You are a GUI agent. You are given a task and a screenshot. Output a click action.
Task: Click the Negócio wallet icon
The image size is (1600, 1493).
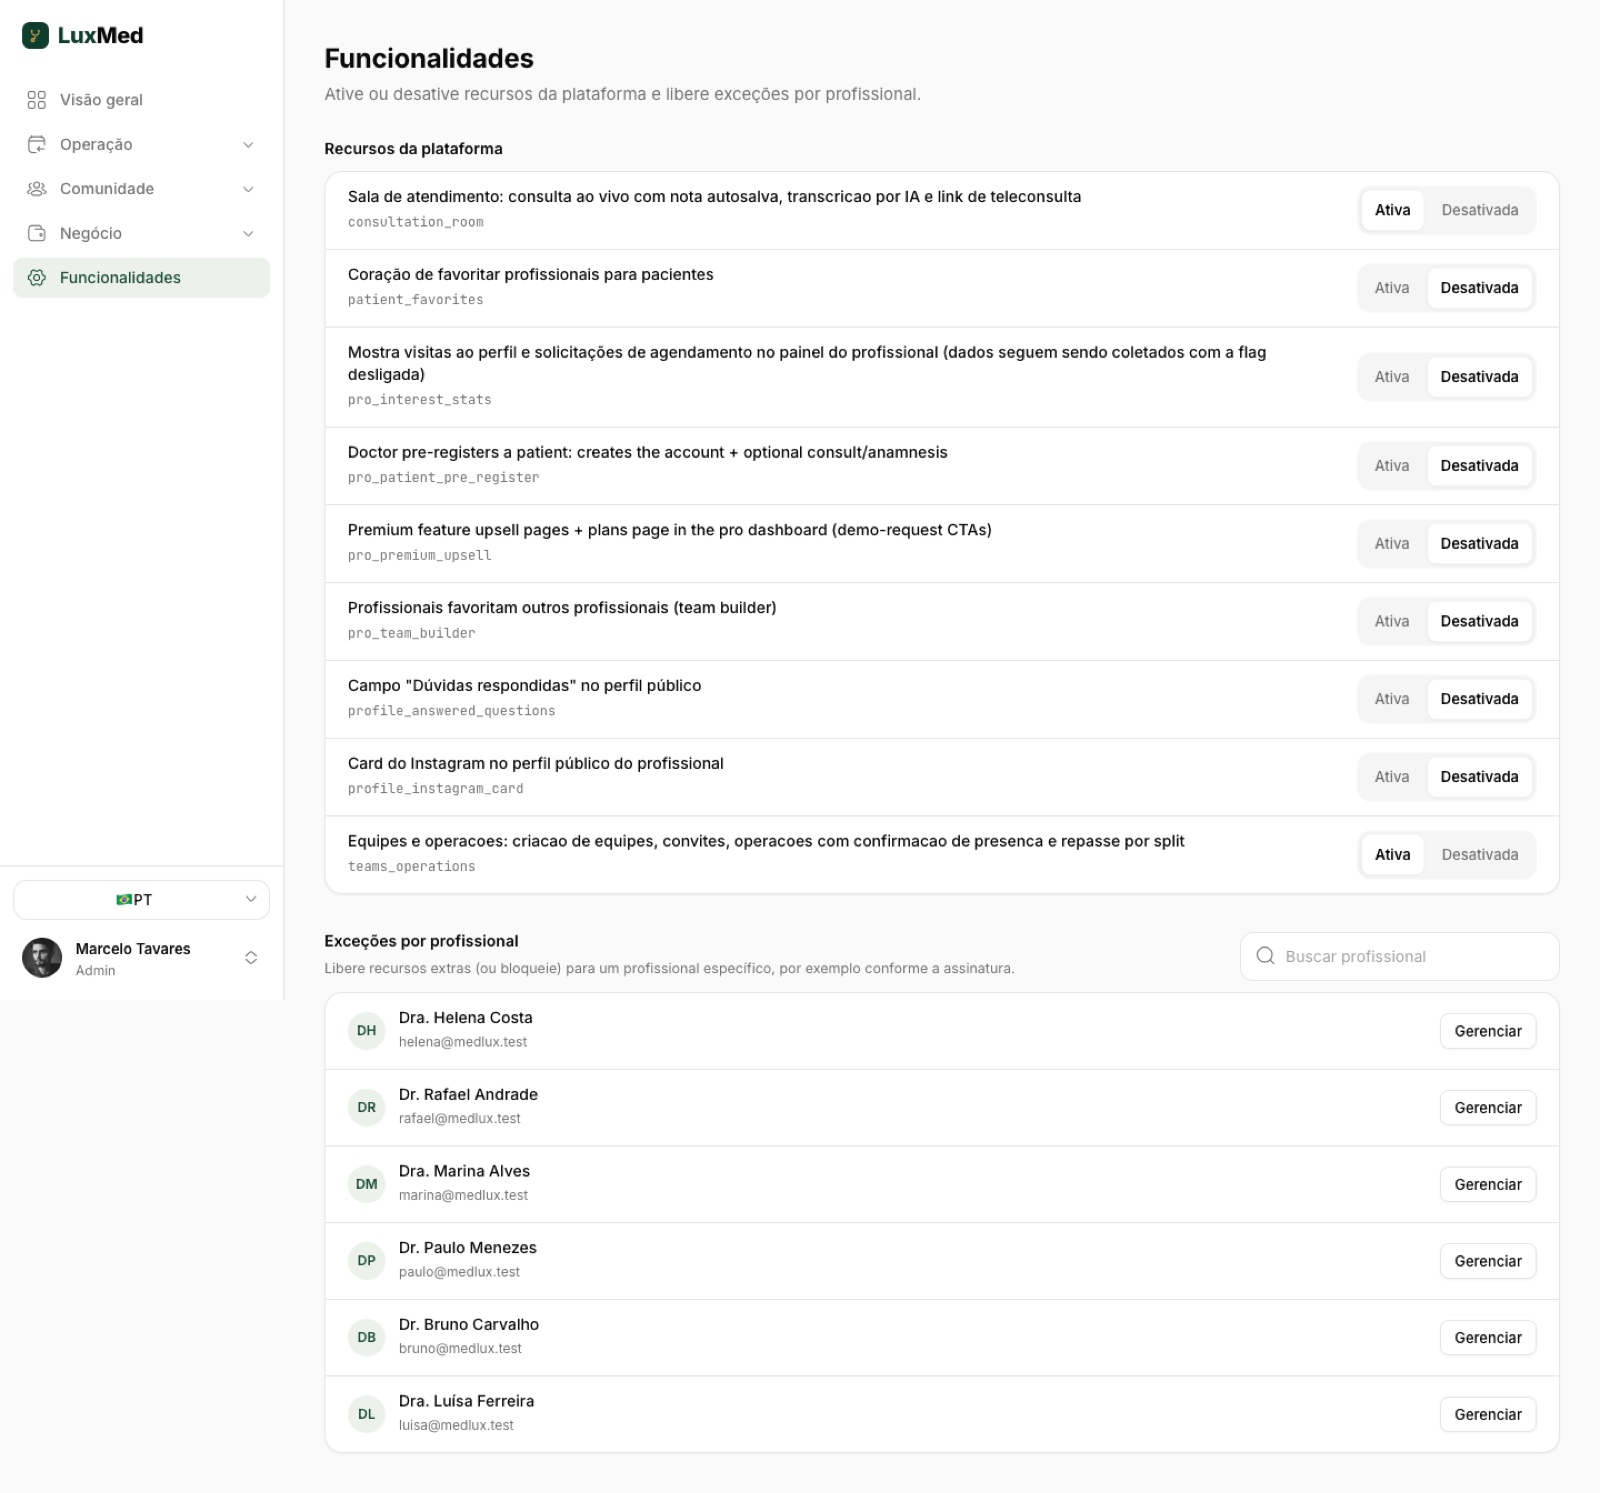[37, 233]
